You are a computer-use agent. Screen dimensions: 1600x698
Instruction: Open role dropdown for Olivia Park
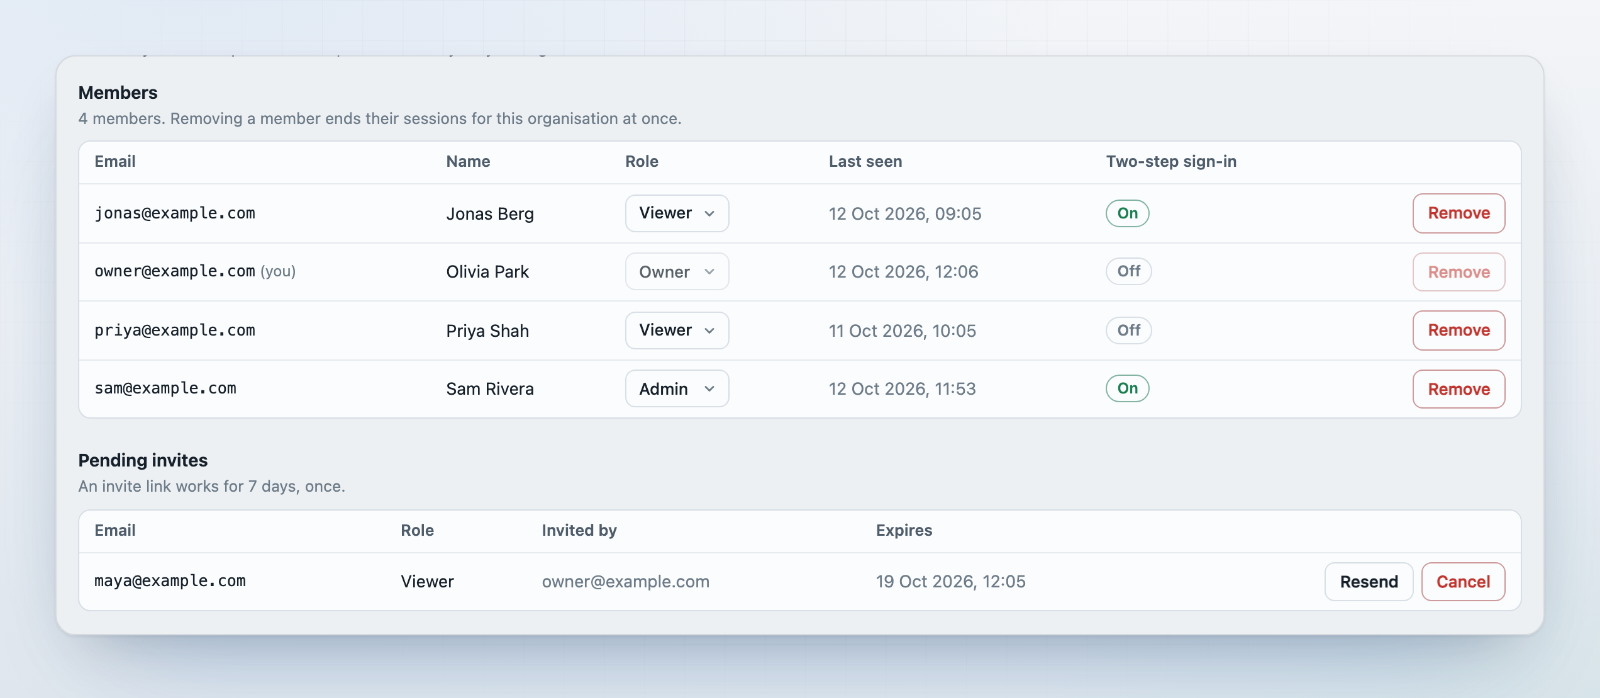pos(677,272)
